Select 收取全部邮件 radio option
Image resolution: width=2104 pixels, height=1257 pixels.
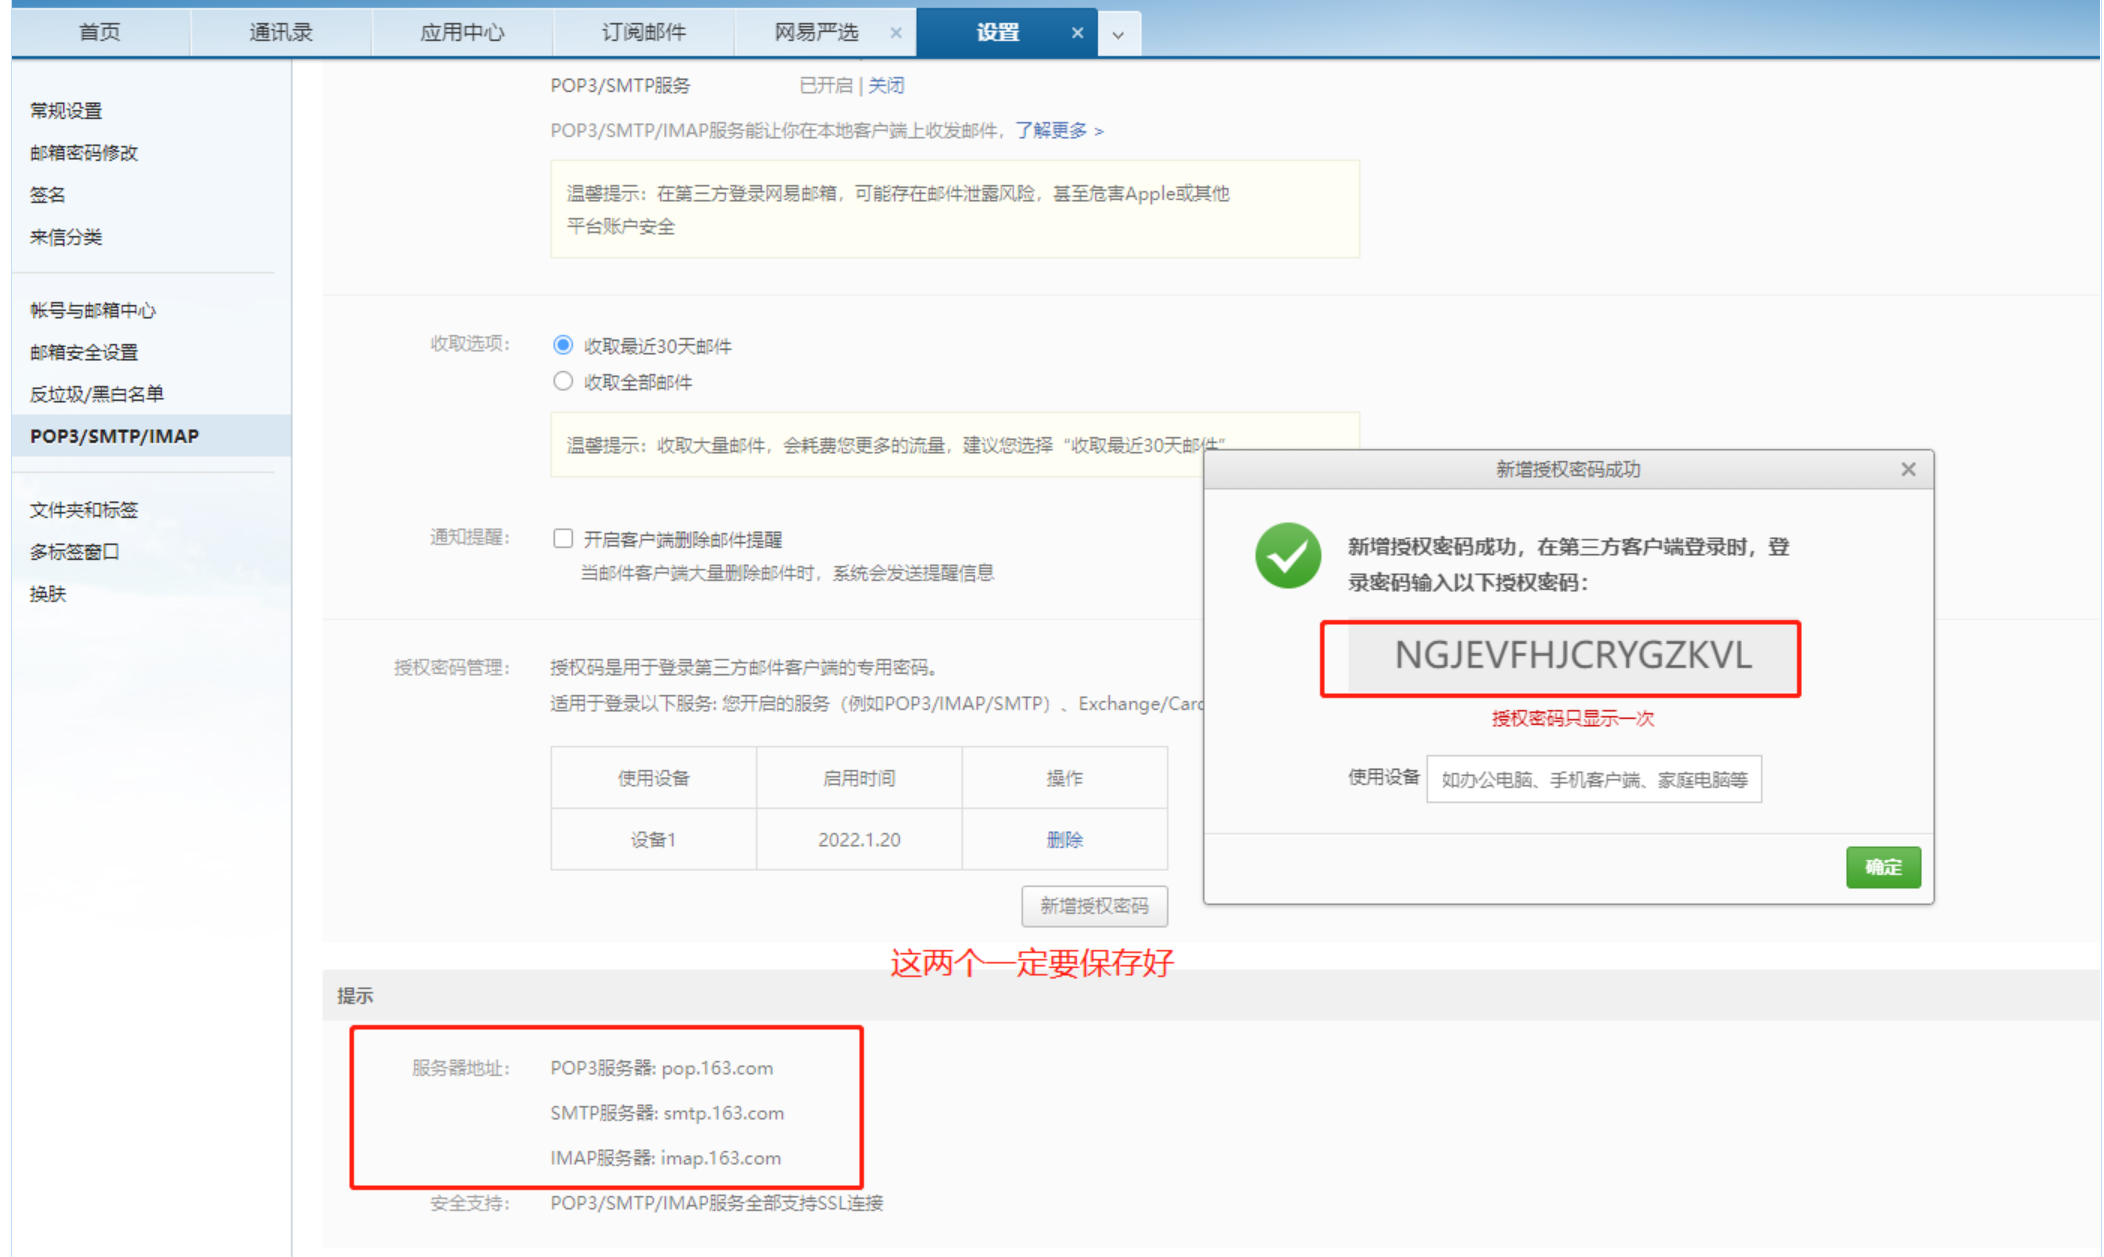(563, 381)
